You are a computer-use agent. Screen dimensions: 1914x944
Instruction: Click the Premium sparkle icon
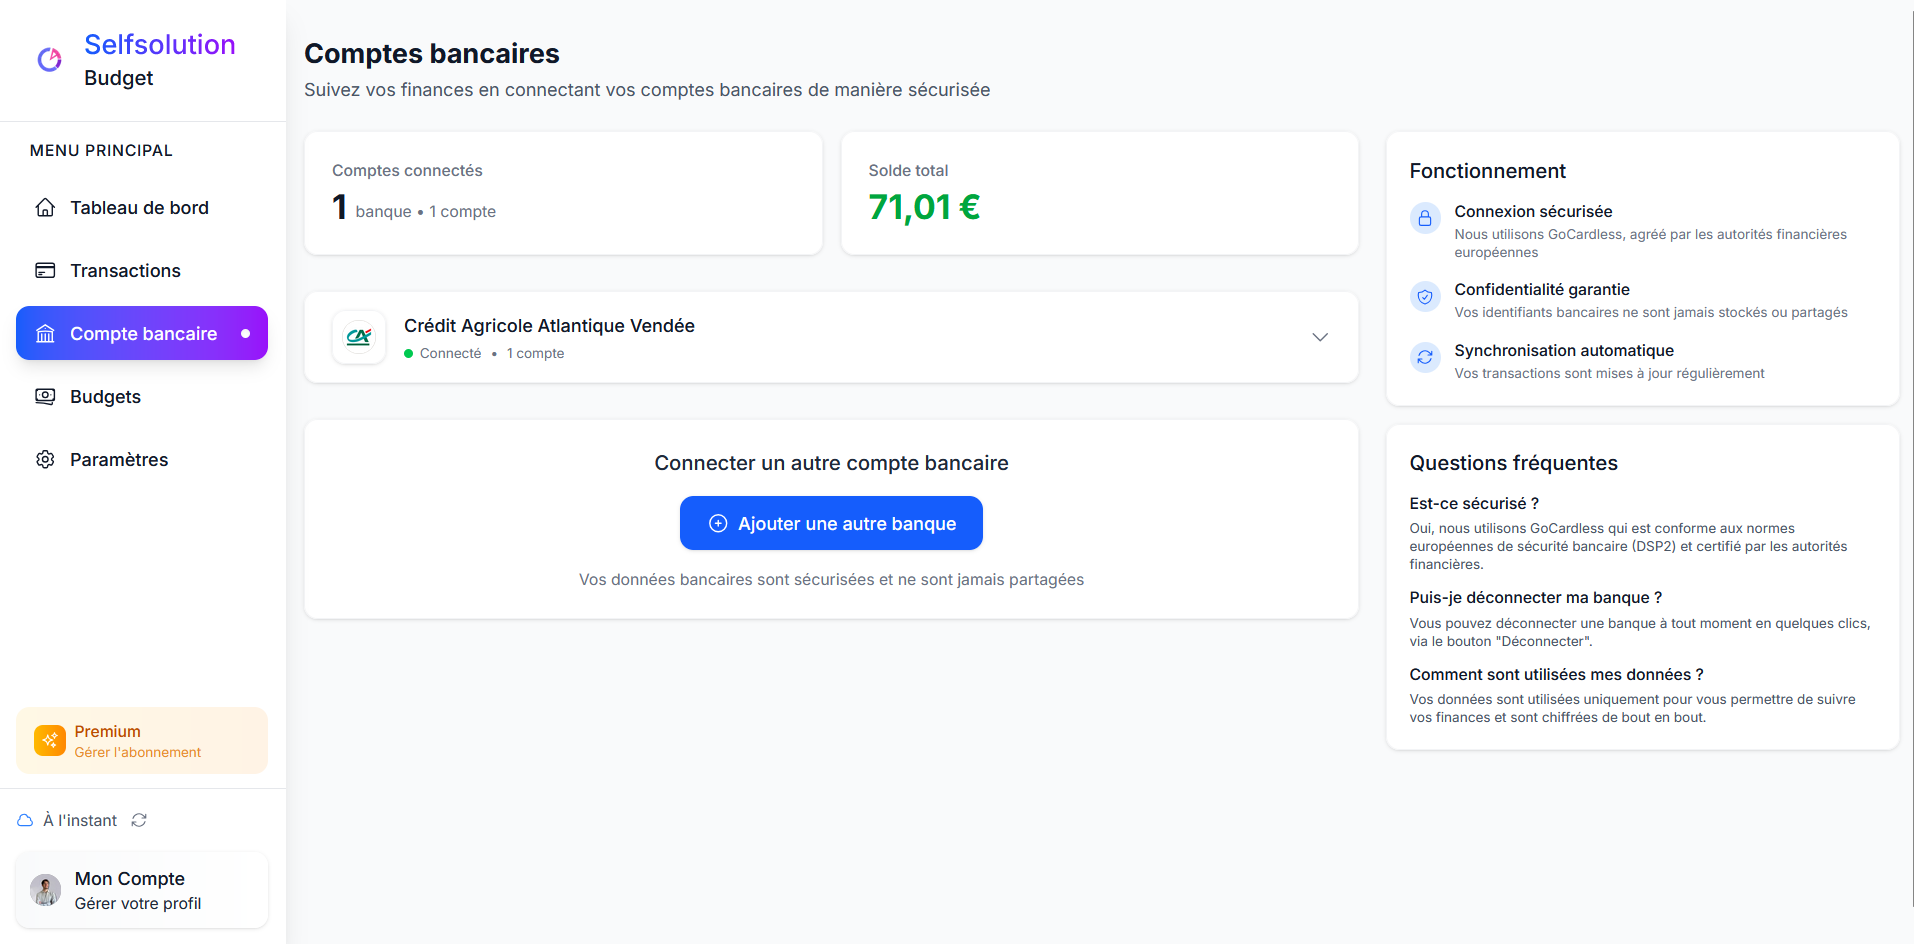(x=50, y=741)
